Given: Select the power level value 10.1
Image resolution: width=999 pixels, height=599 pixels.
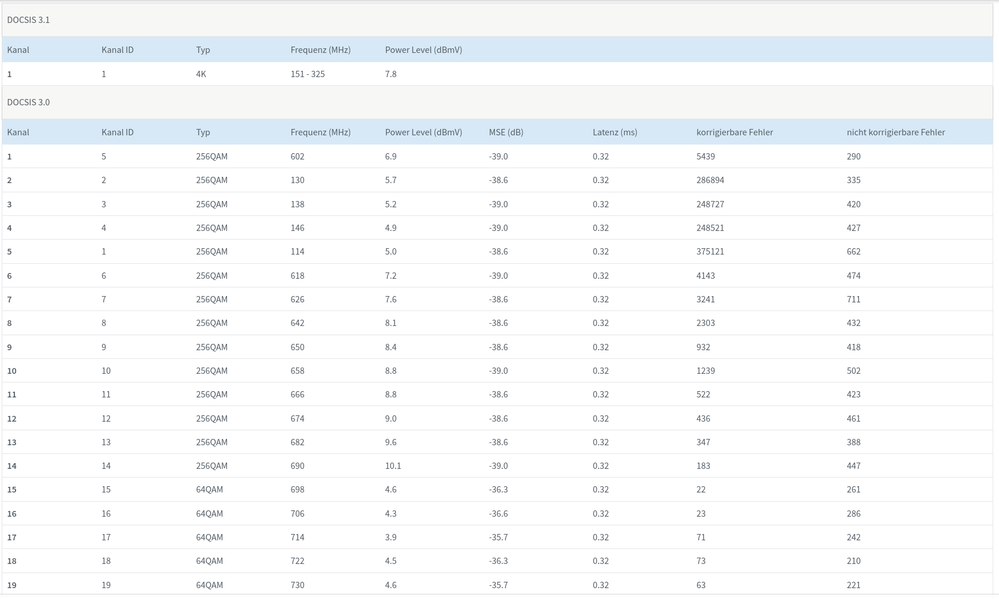Looking at the screenshot, I should [x=393, y=466].
